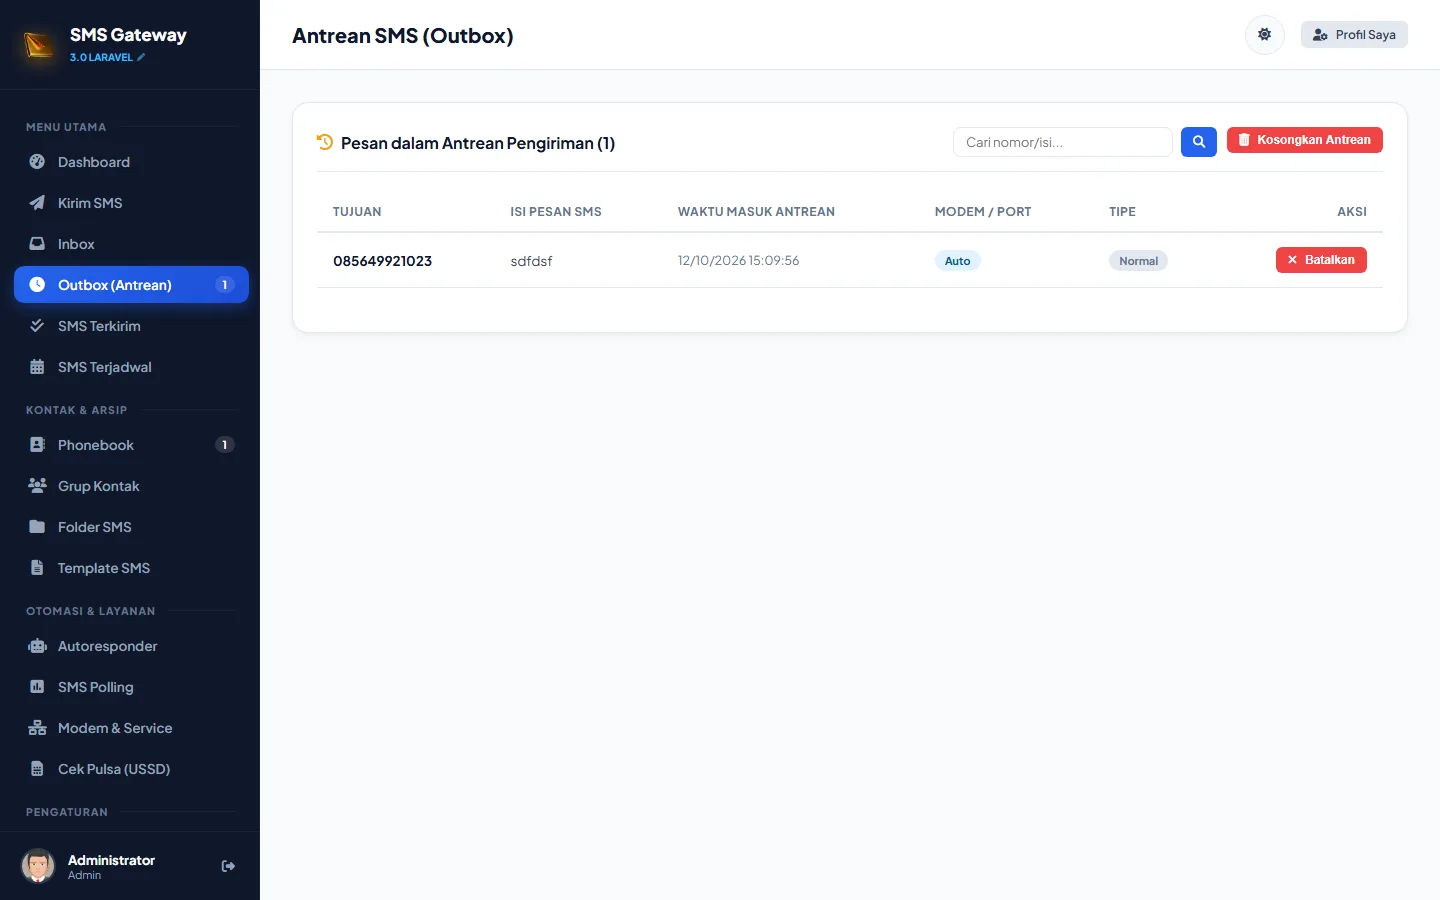Click the Cek Pulsa (USSD) calculator icon
This screenshot has height=900, width=1440.
37,769
